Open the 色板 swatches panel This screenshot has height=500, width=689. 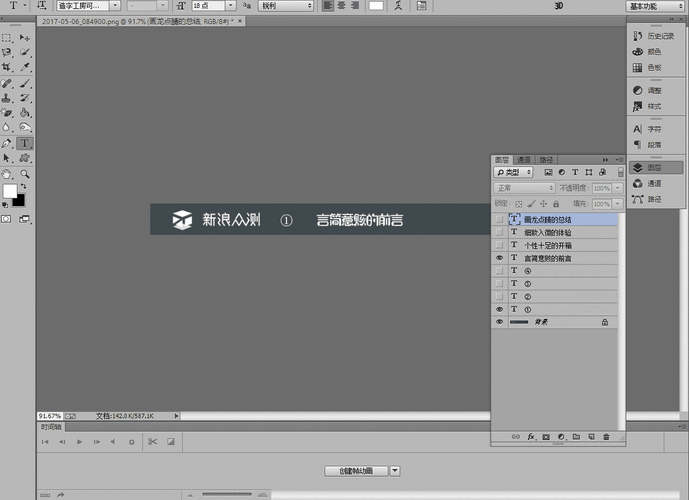point(656,68)
